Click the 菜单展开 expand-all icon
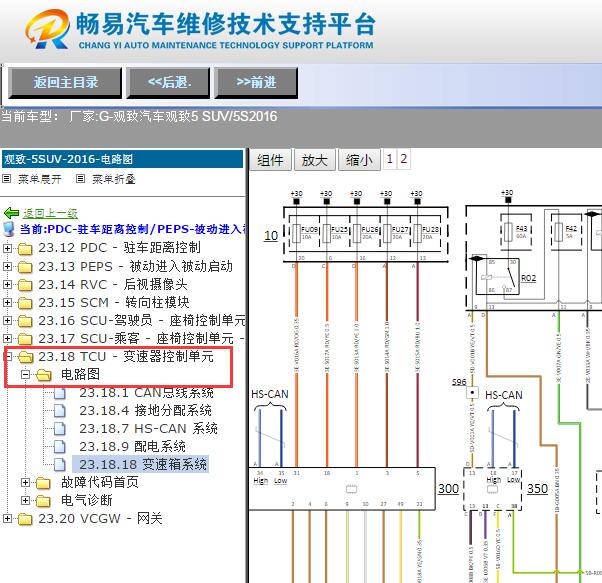This screenshot has width=602, height=583. pos(7,178)
